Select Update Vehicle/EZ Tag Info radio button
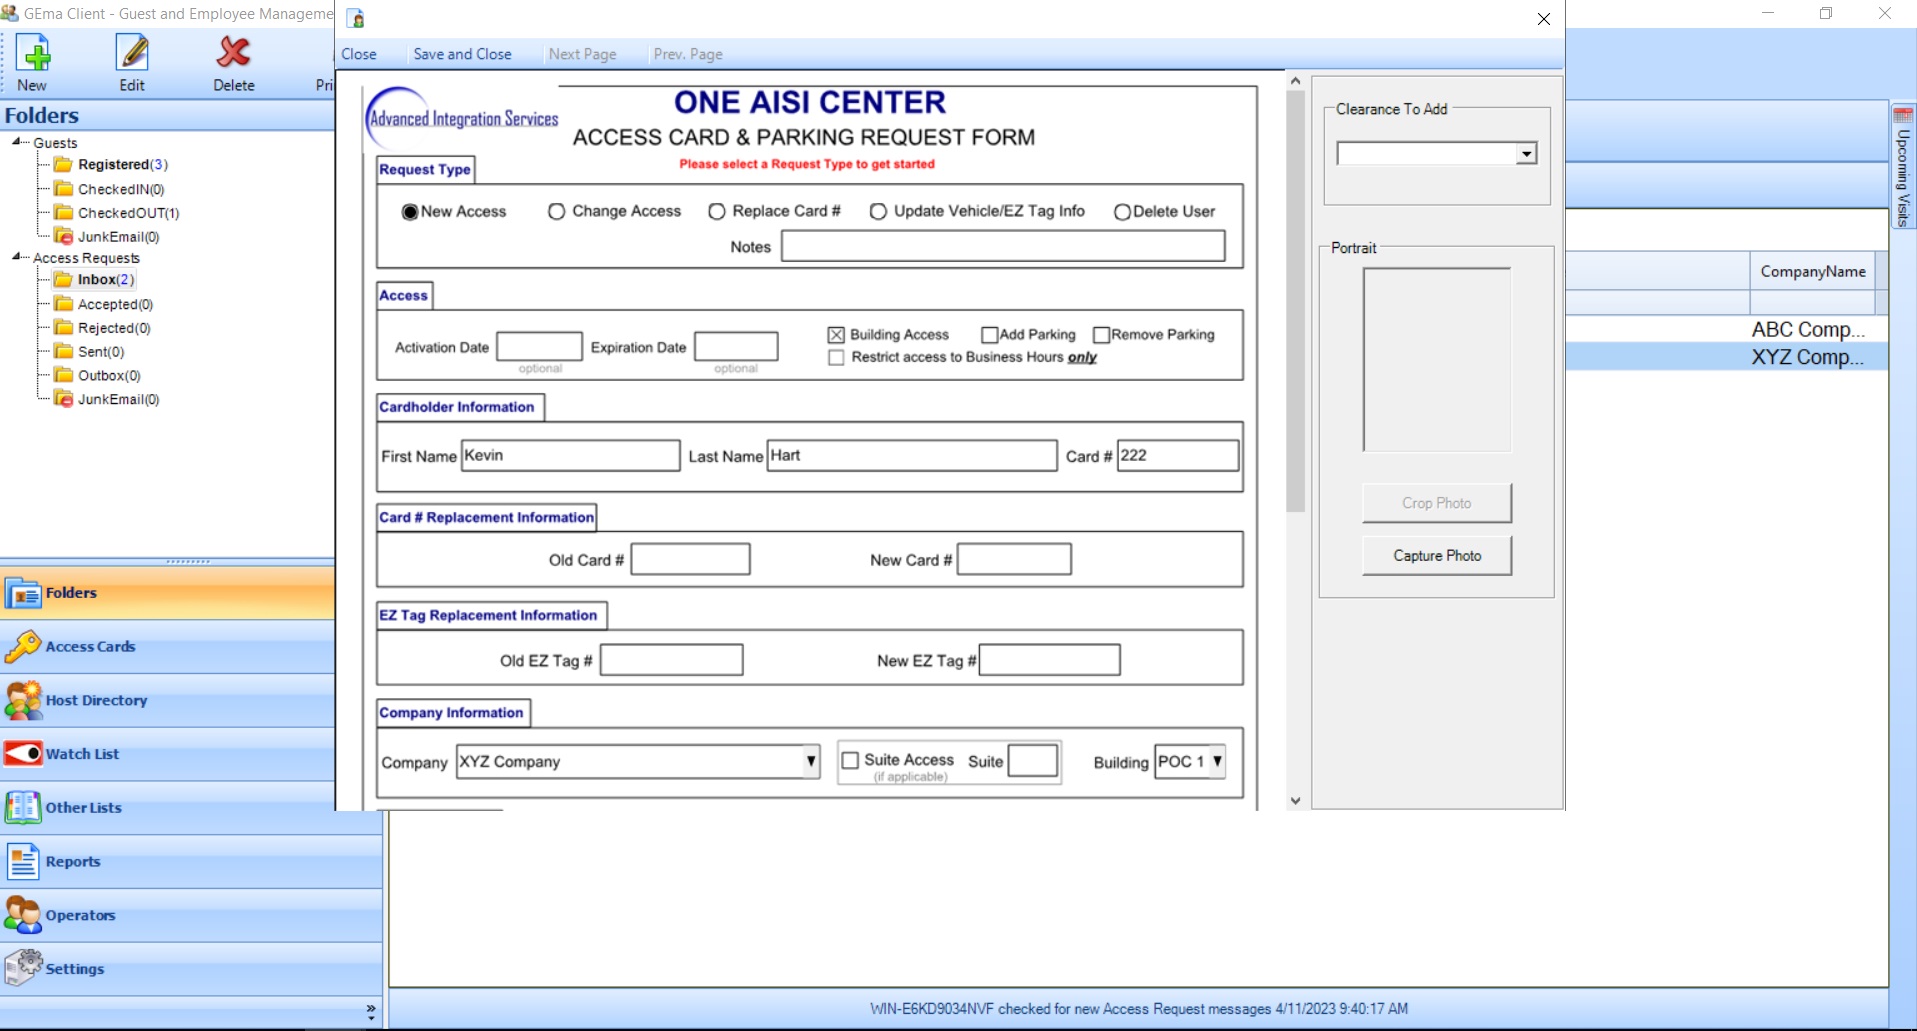Screen dimensions: 1917x1031 [x=878, y=212]
